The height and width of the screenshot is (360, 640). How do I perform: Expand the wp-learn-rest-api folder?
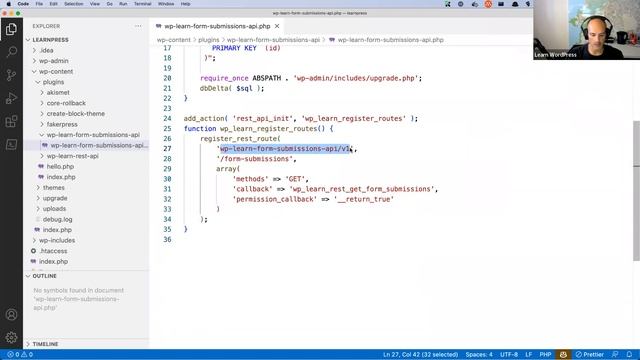click(x=42, y=156)
